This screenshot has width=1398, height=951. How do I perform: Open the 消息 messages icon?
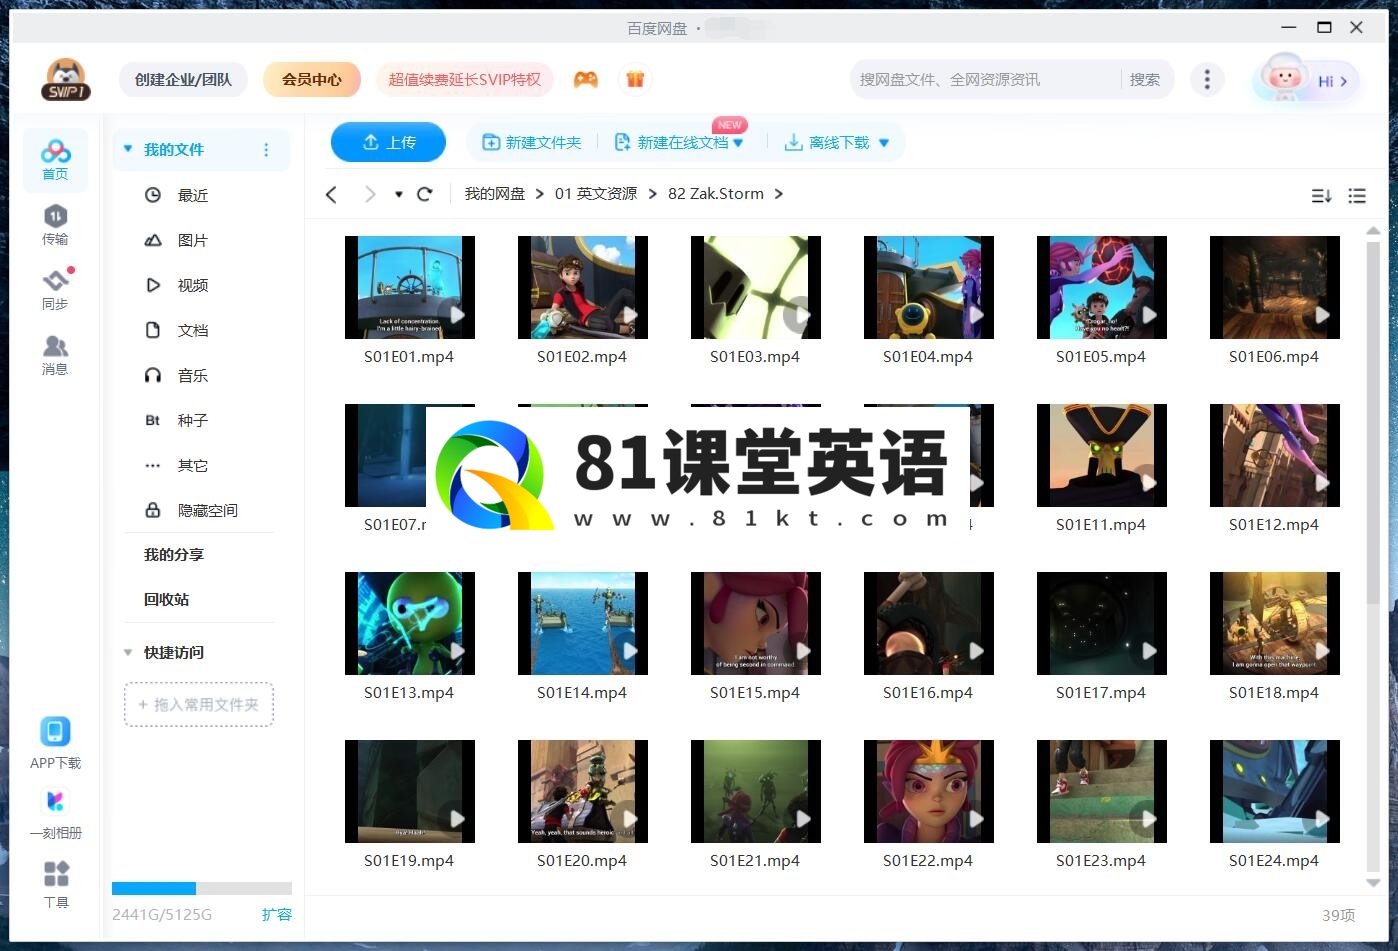coord(55,355)
